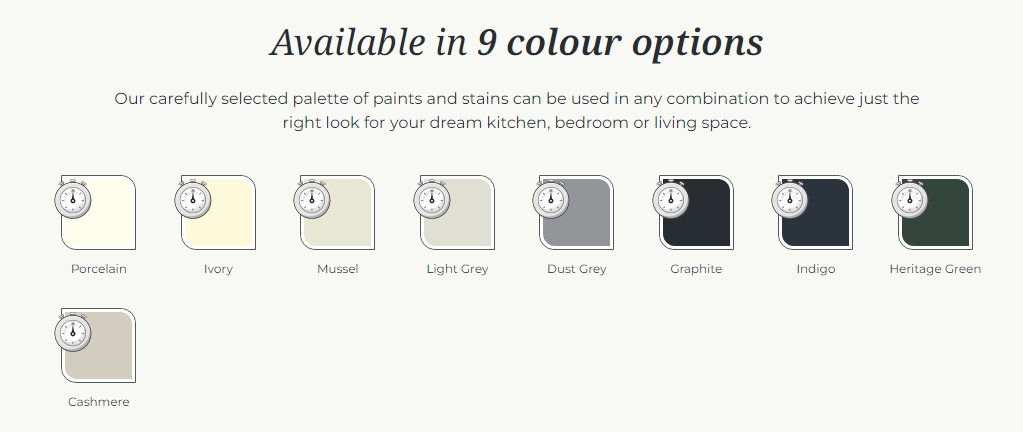1023x432 pixels.
Task: Click the stopwatch icon on Porcelain swatch
Action: pos(72,199)
